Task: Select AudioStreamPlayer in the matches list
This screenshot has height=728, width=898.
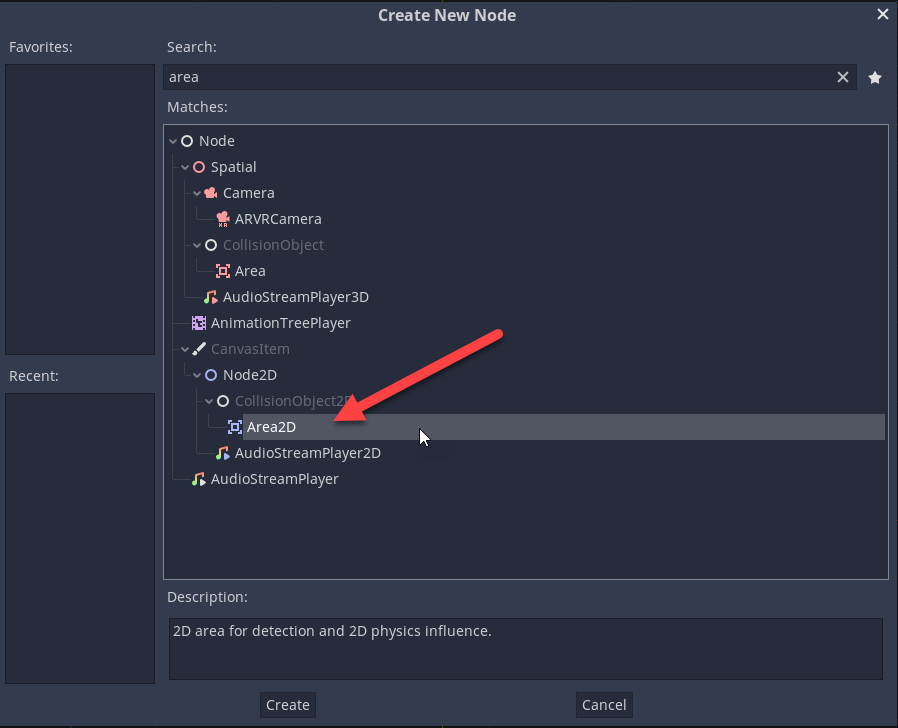Action: tap(274, 479)
